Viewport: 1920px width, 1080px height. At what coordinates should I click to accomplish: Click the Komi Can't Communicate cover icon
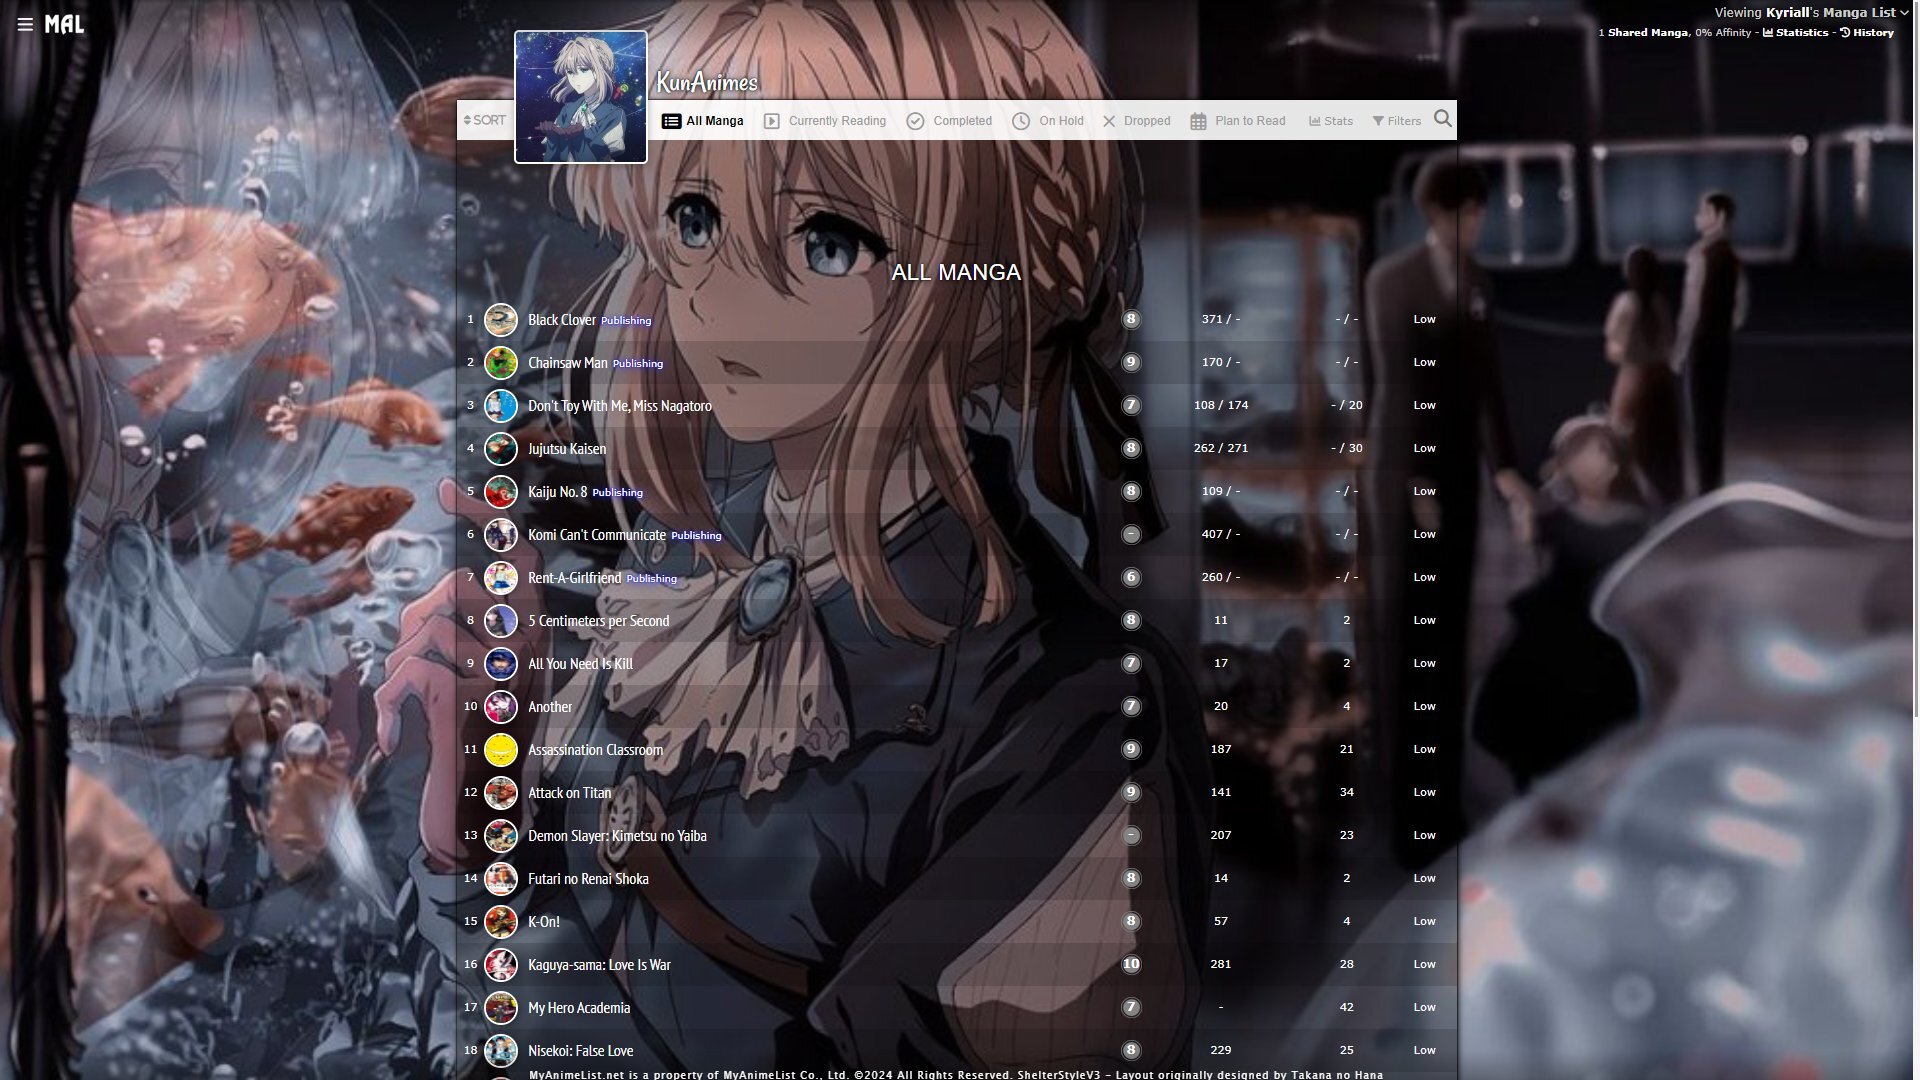[500, 535]
